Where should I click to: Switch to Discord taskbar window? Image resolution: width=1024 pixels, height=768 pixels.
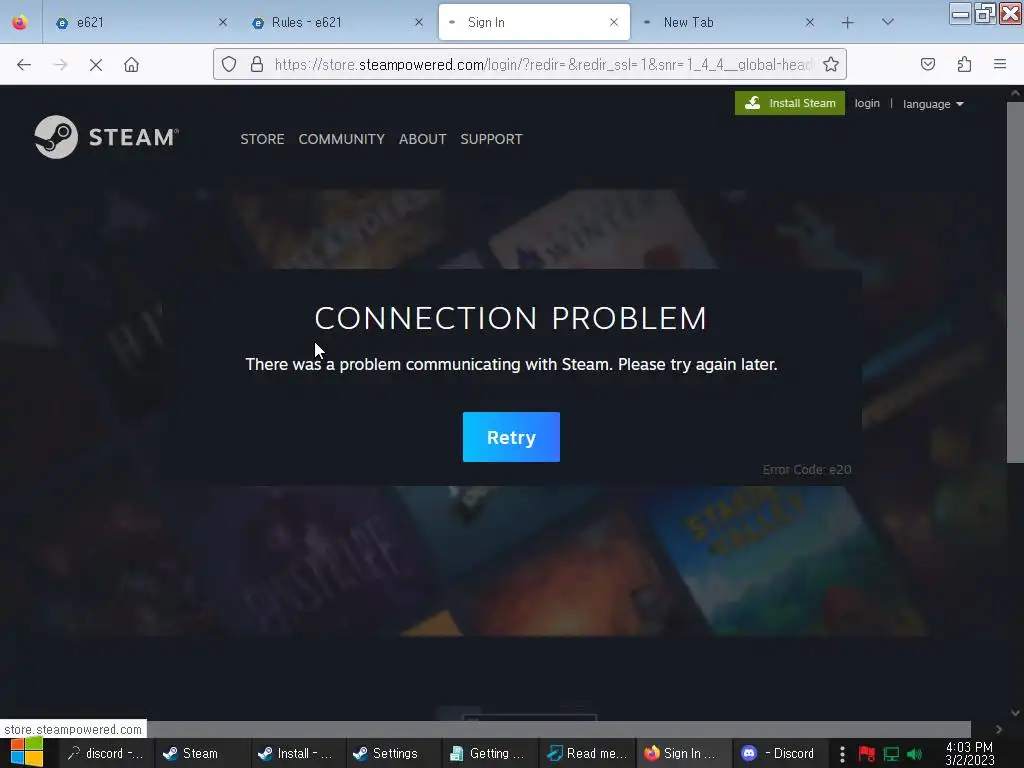(778, 753)
